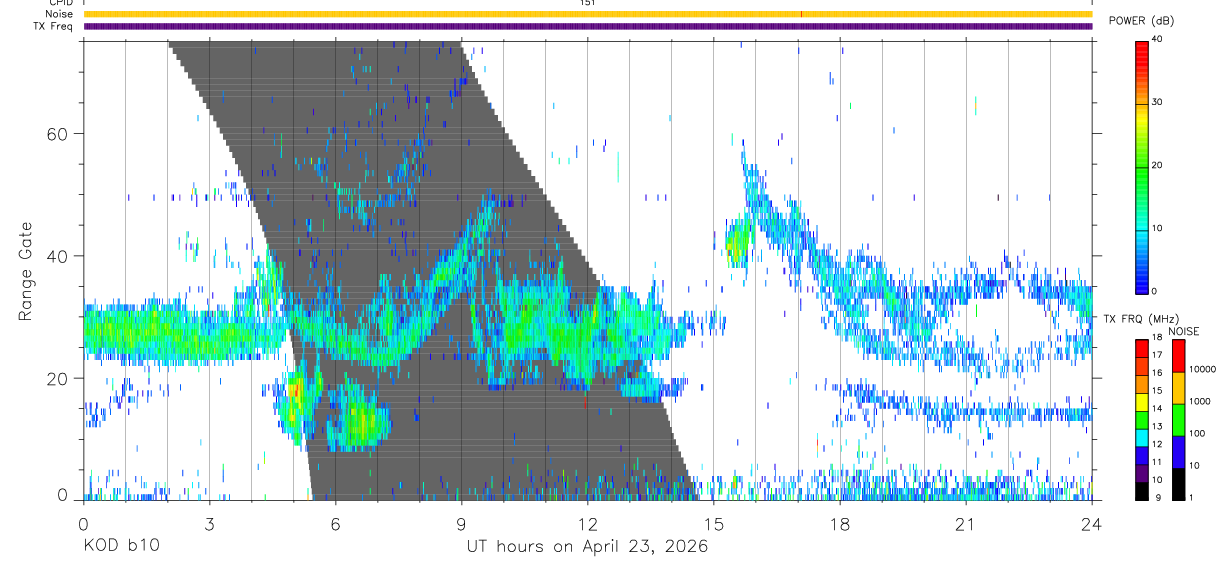Select the blue noise swatch 10-100
1228x567 pixels.
1178,452
